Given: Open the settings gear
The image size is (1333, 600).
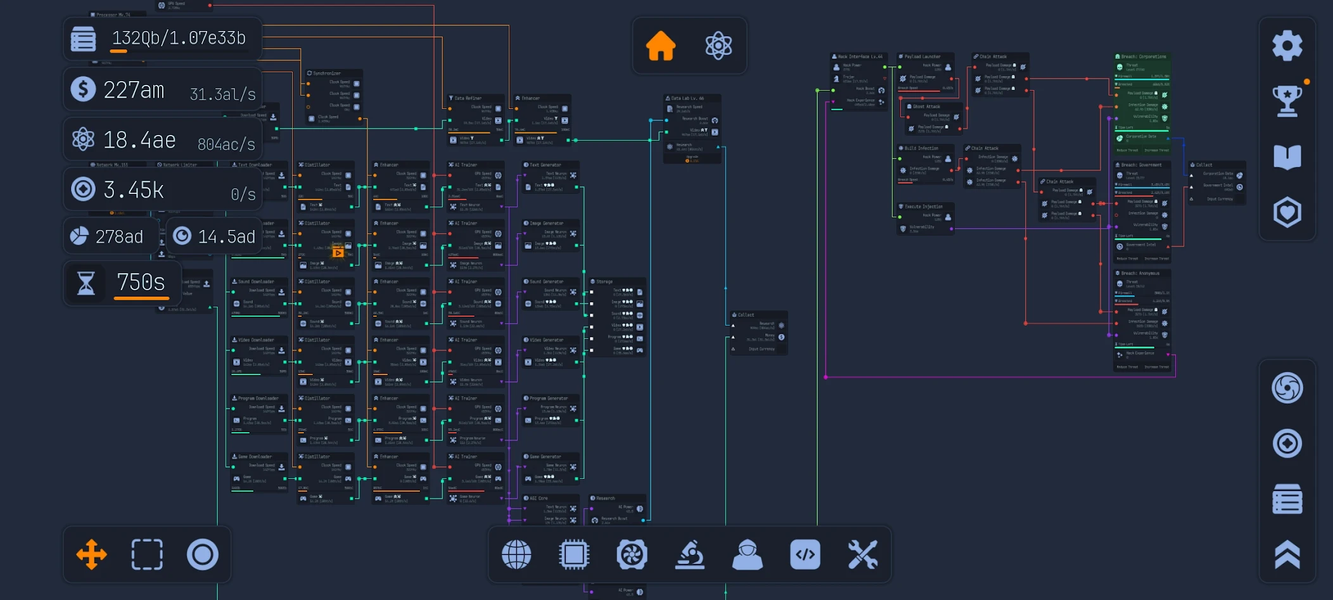Looking at the screenshot, I should (1287, 45).
